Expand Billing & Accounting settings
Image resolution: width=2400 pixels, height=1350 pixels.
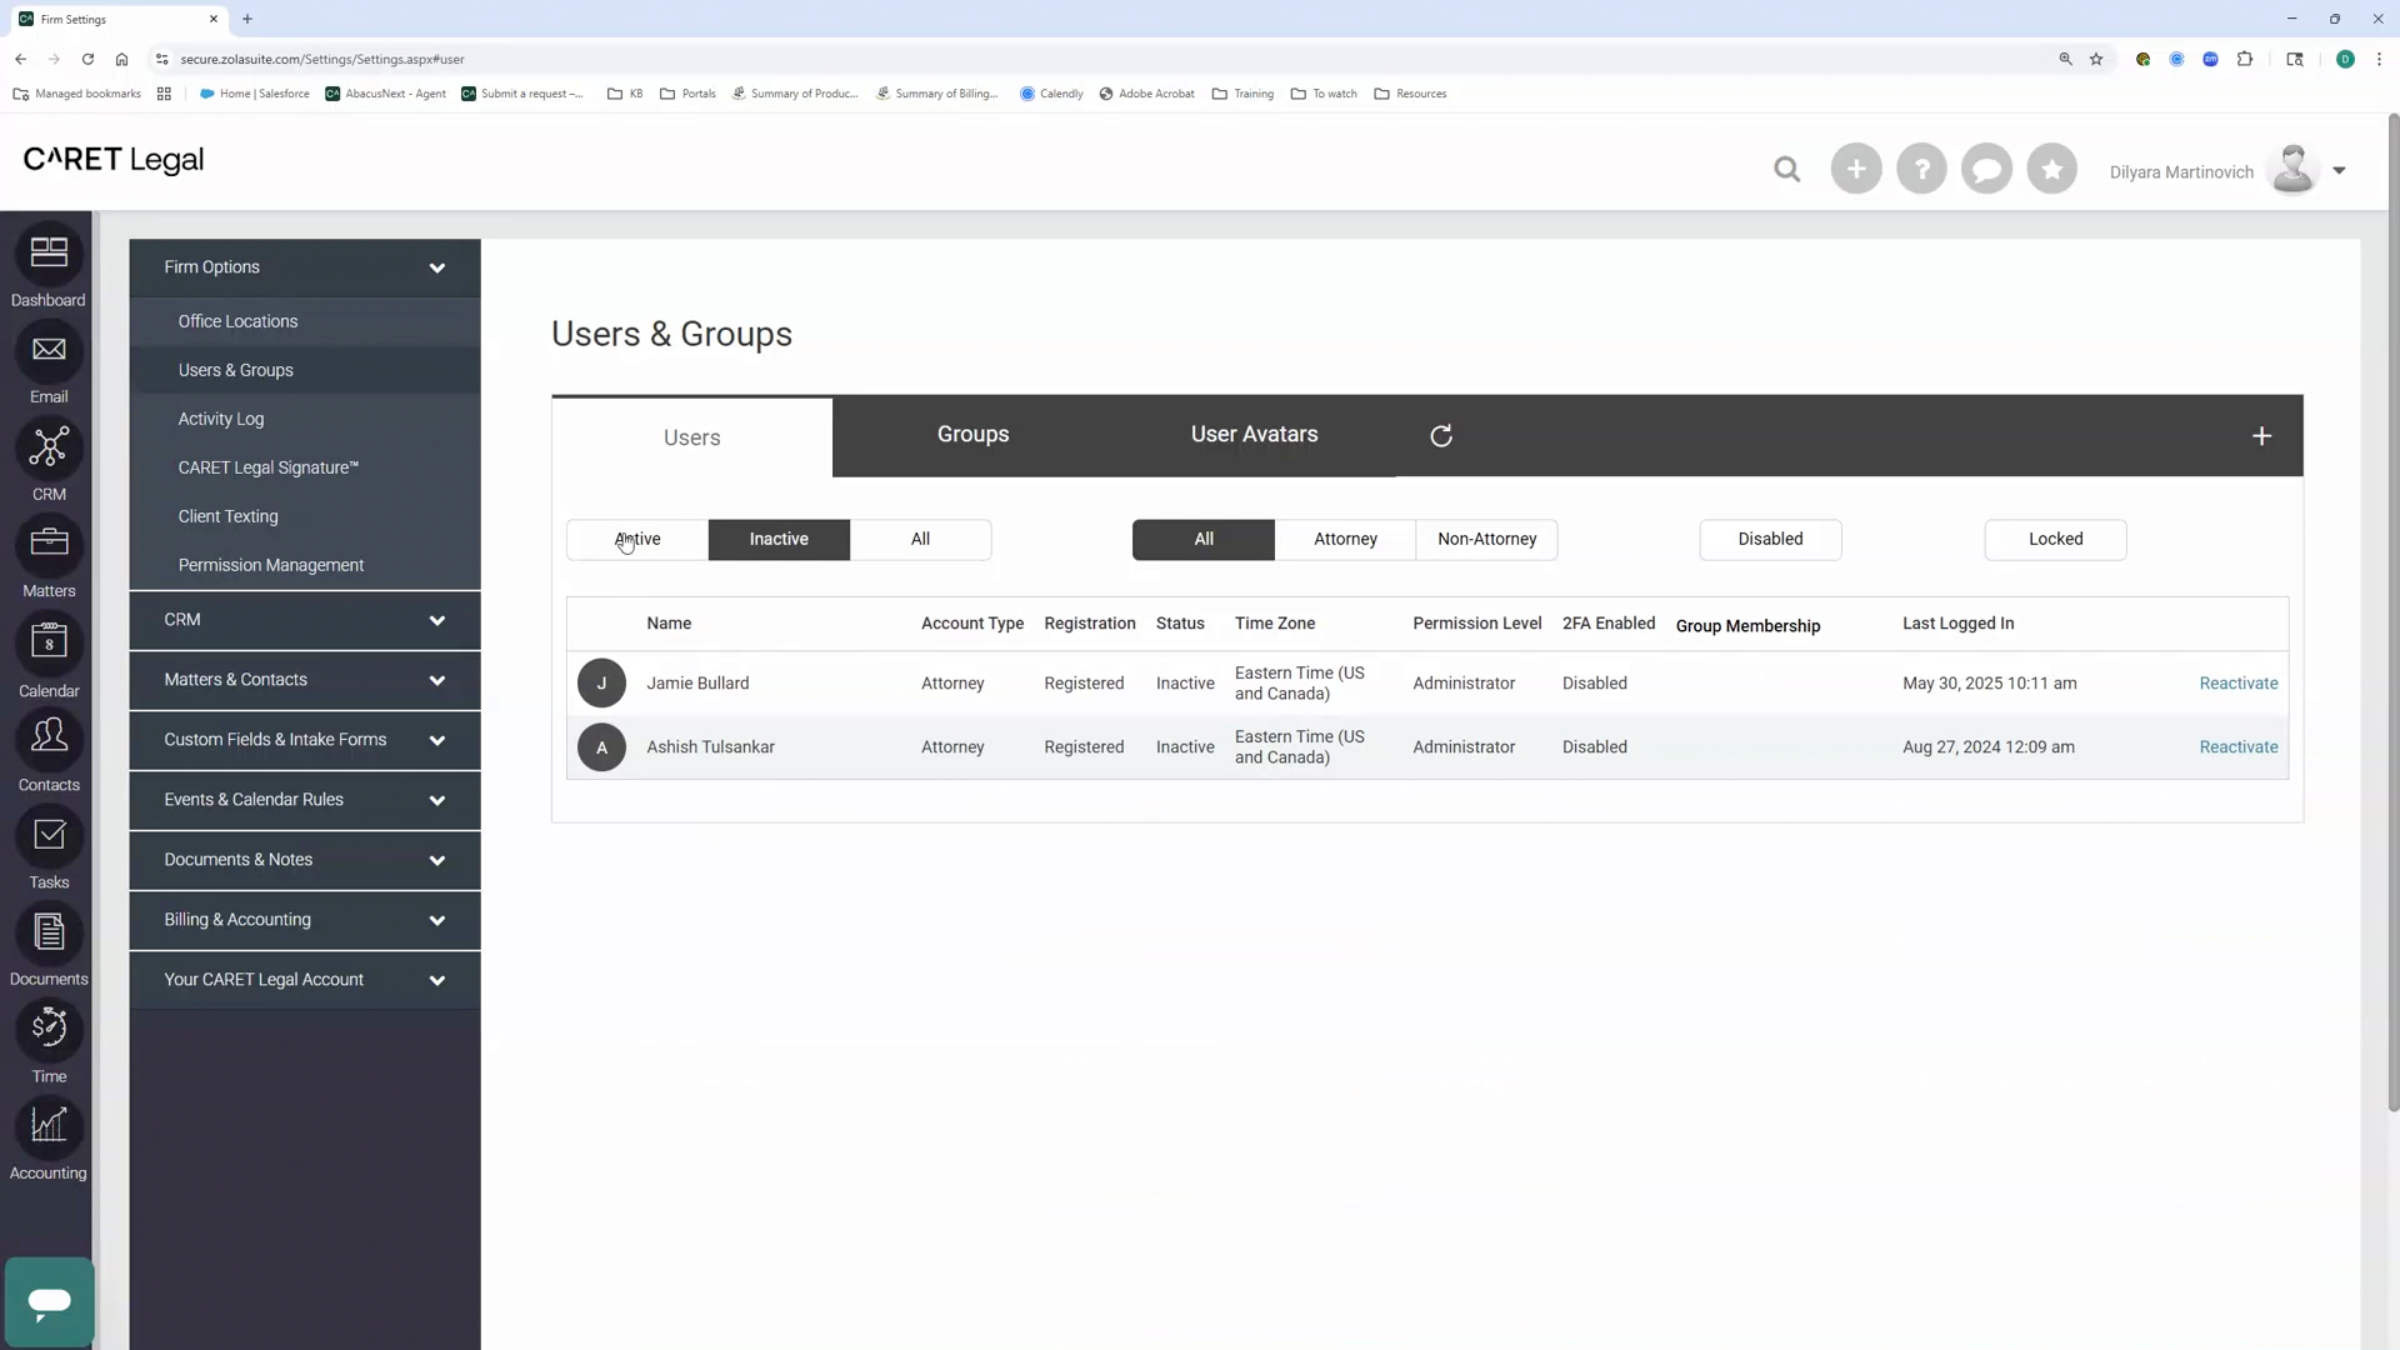[x=305, y=920]
